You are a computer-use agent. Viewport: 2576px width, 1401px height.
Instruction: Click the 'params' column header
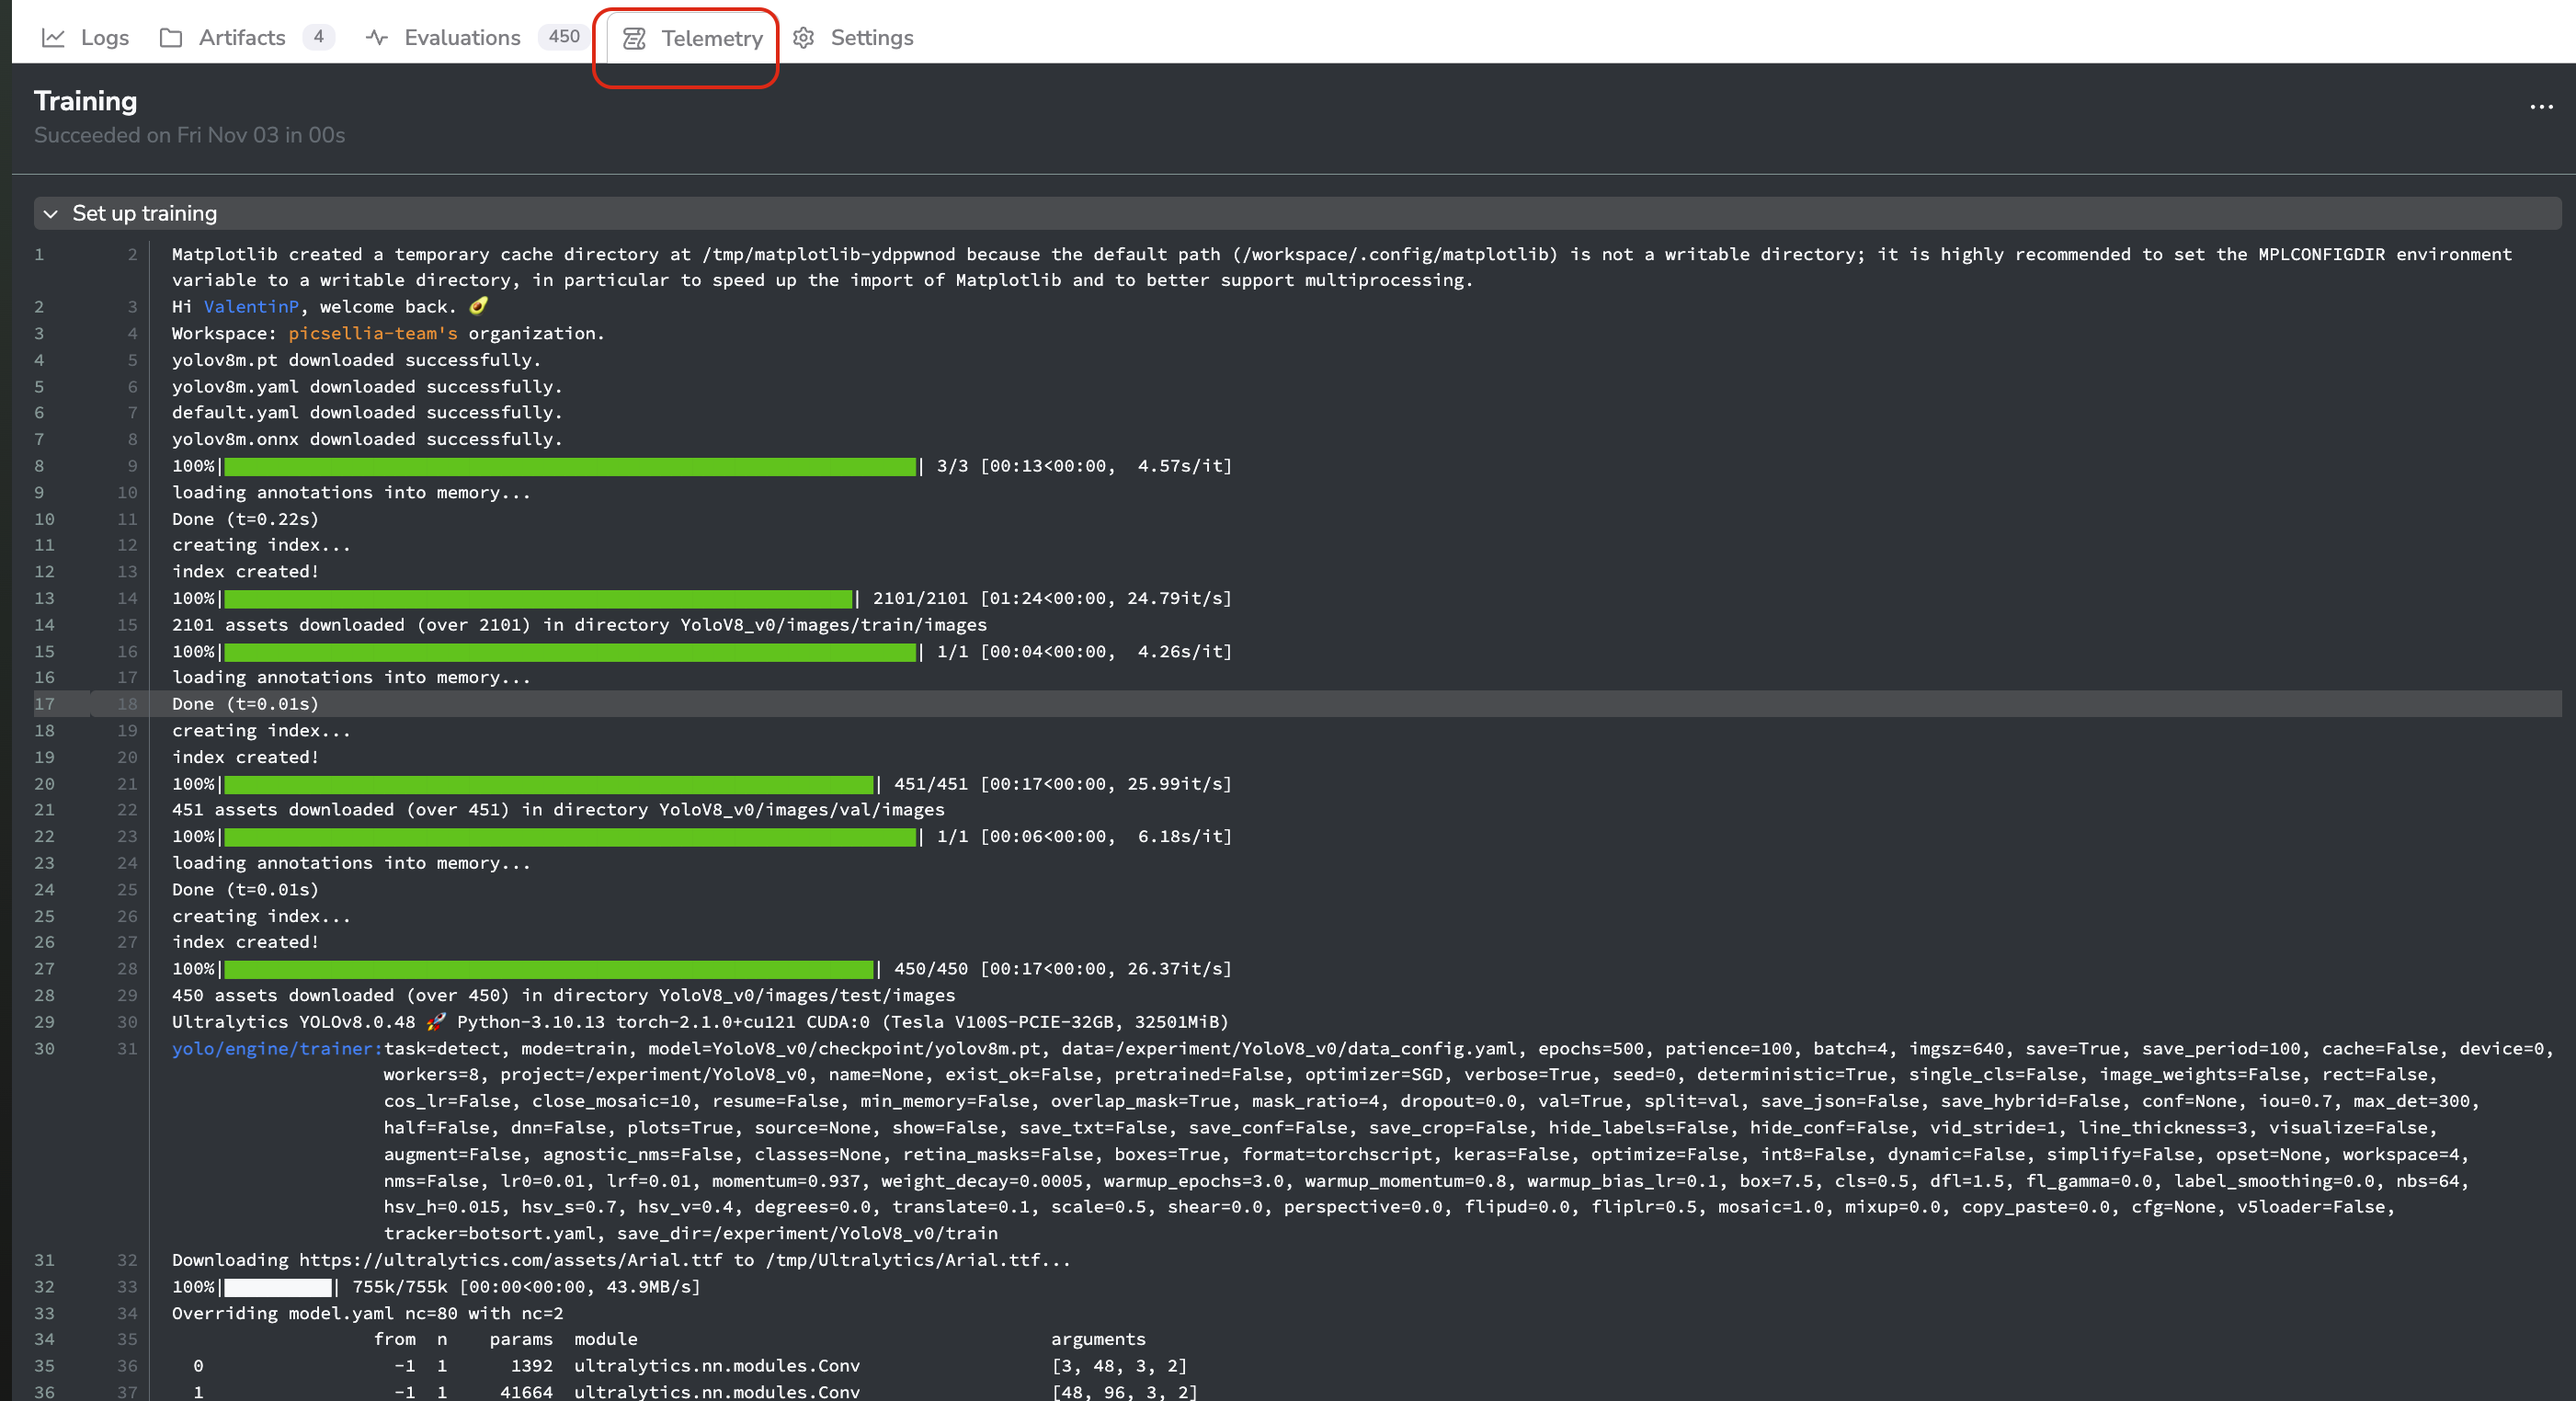pos(521,1340)
